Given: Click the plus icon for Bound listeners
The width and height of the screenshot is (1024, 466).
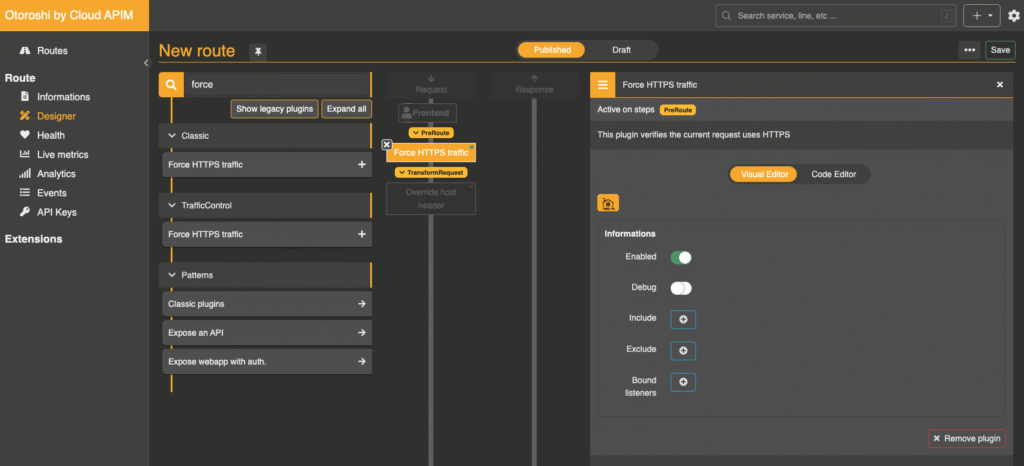Looking at the screenshot, I should coord(683,382).
